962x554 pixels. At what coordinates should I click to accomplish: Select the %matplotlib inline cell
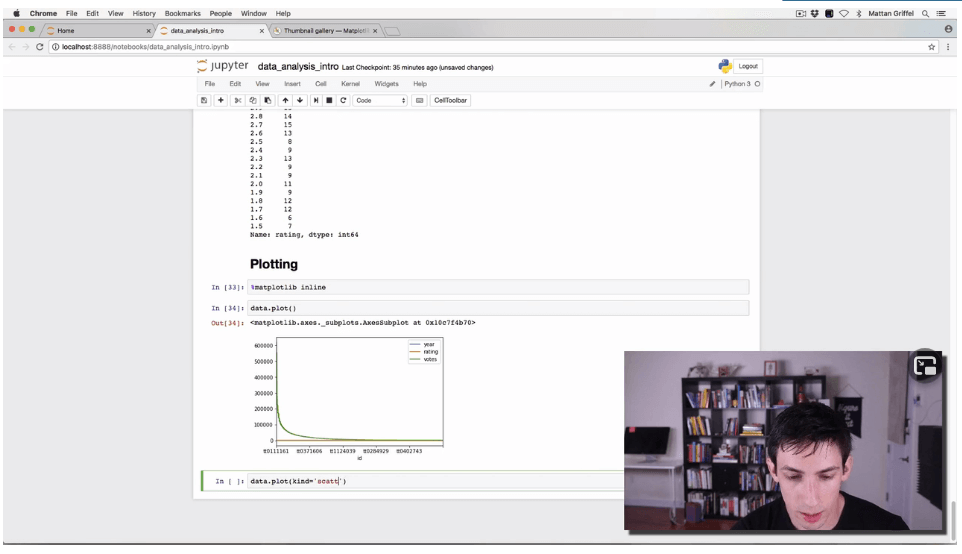click(x=498, y=287)
